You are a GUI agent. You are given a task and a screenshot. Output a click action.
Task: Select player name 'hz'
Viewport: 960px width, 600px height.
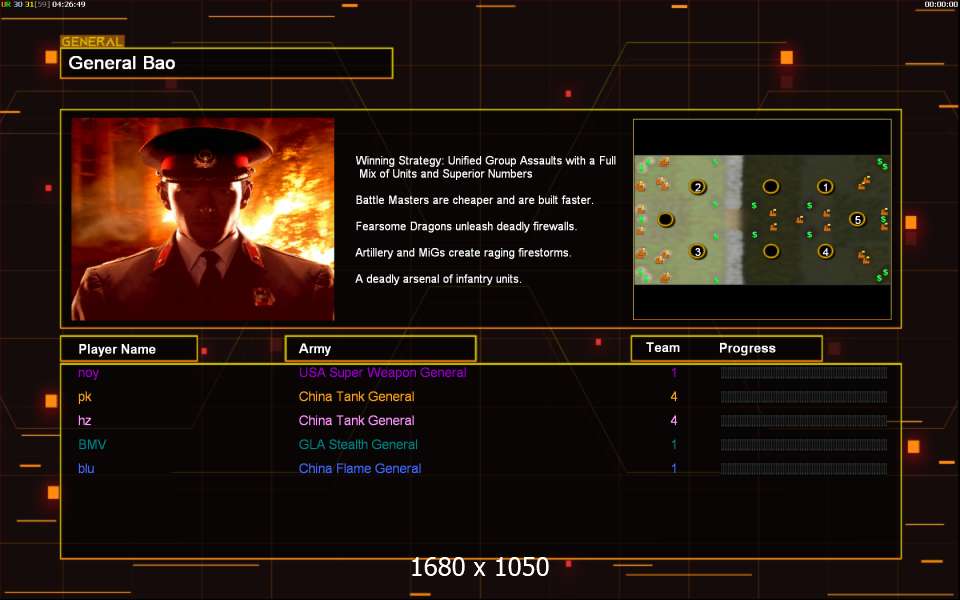click(84, 421)
